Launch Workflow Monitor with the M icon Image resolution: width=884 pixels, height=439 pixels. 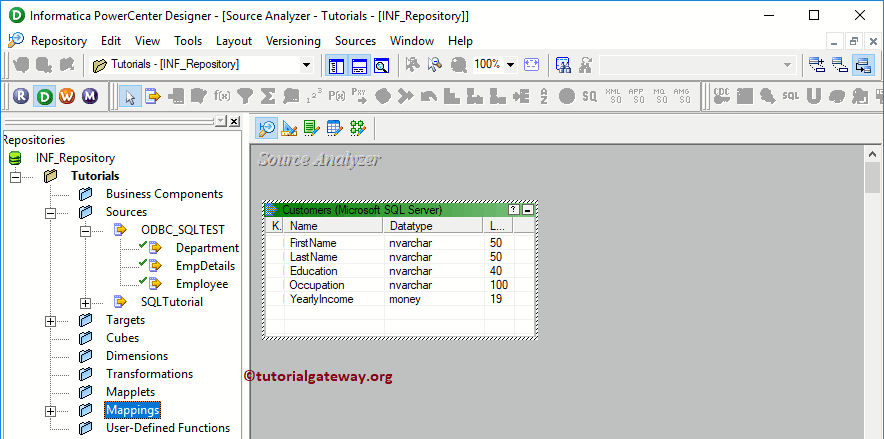89,96
